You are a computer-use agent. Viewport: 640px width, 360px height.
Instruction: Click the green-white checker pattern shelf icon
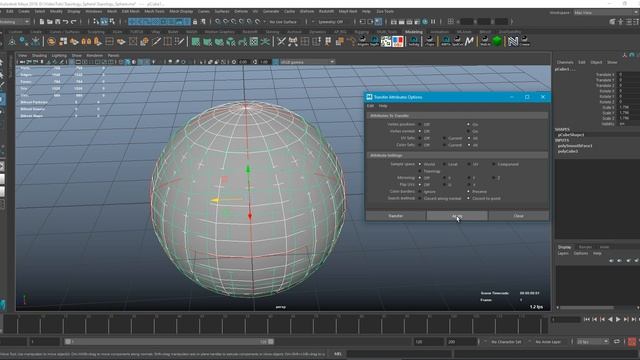coord(386,41)
